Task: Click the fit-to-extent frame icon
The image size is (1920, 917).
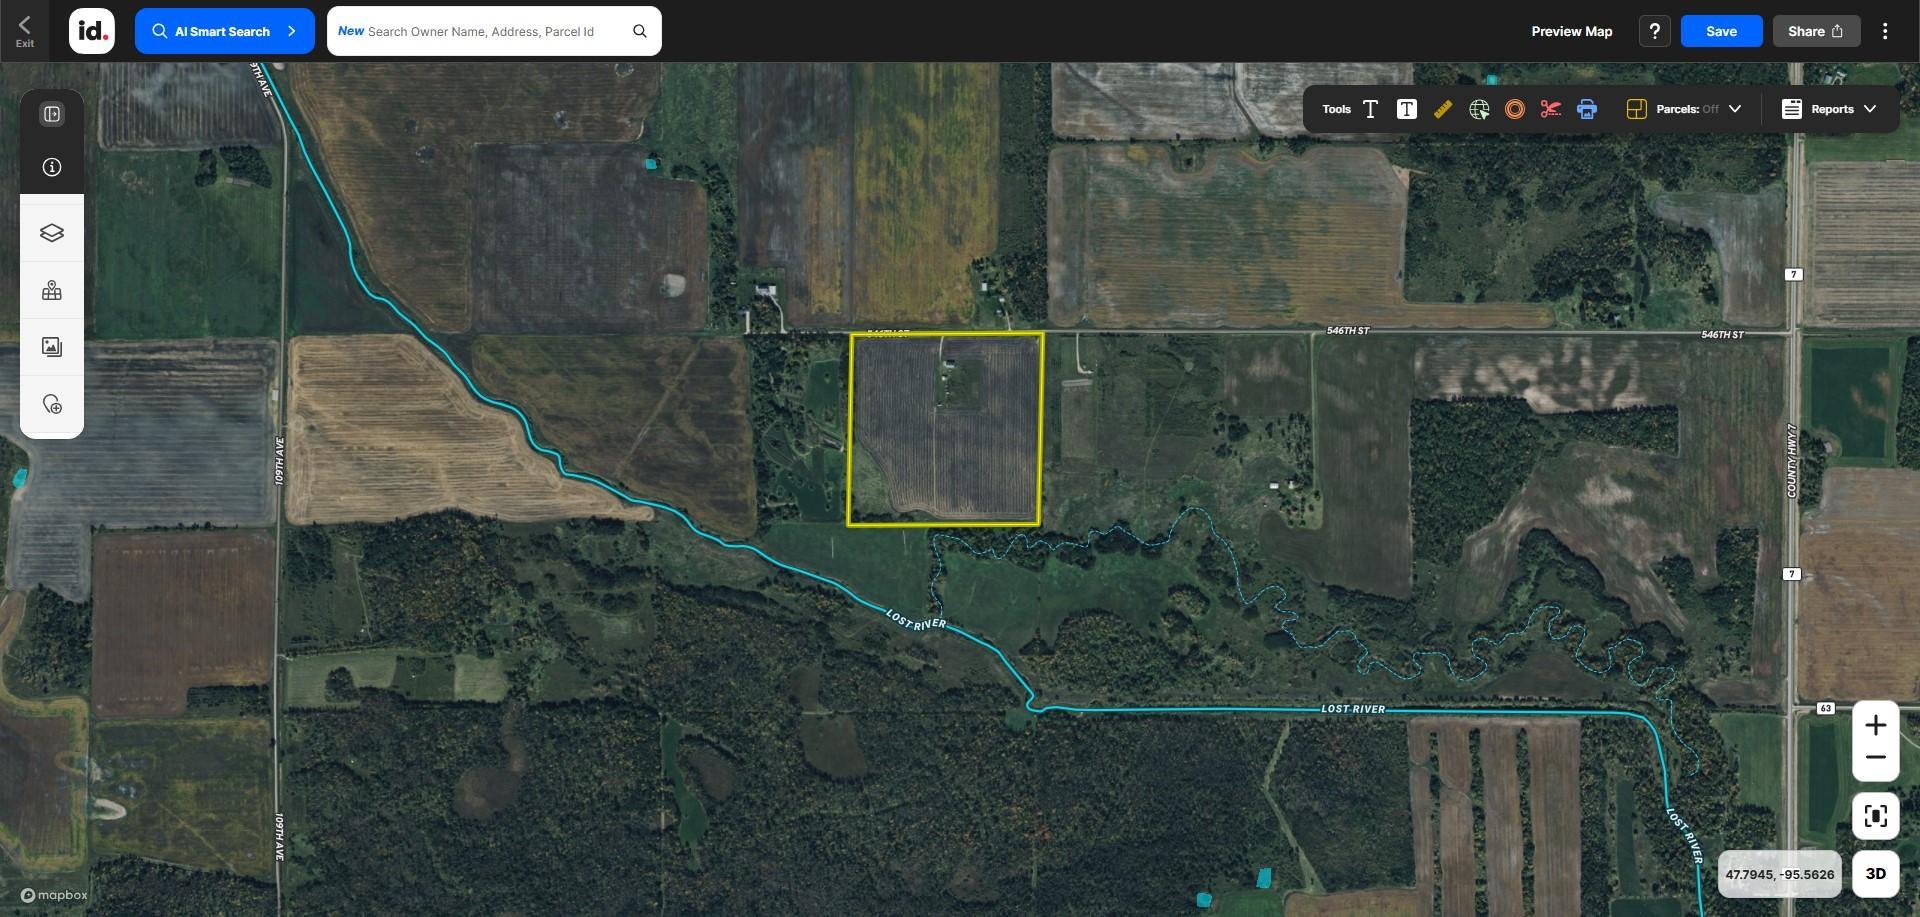Action: [x=1875, y=816]
